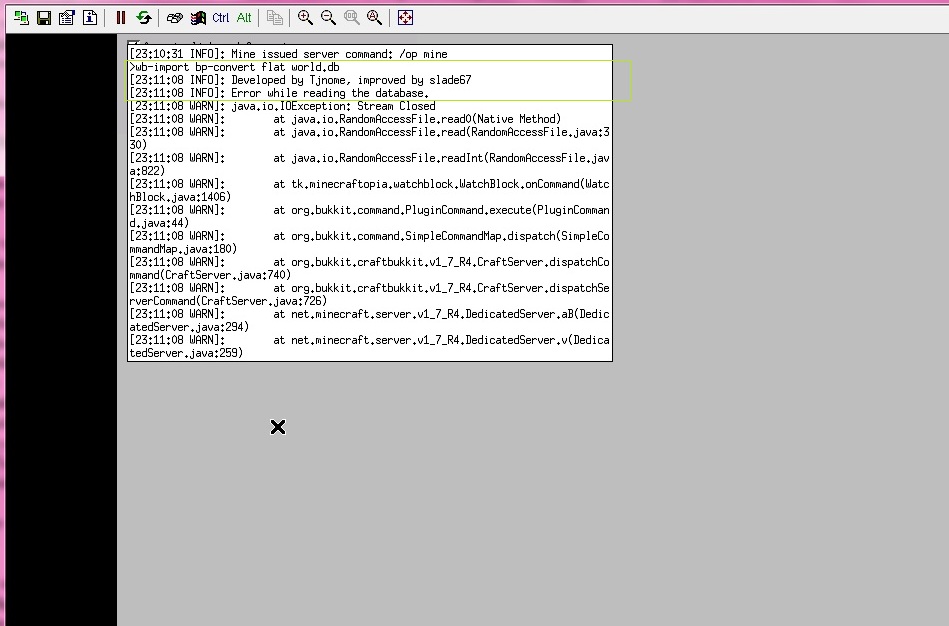Click the Zoom in magnifier icon
Image resolution: width=949 pixels, height=626 pixels.
click(305, 18)
